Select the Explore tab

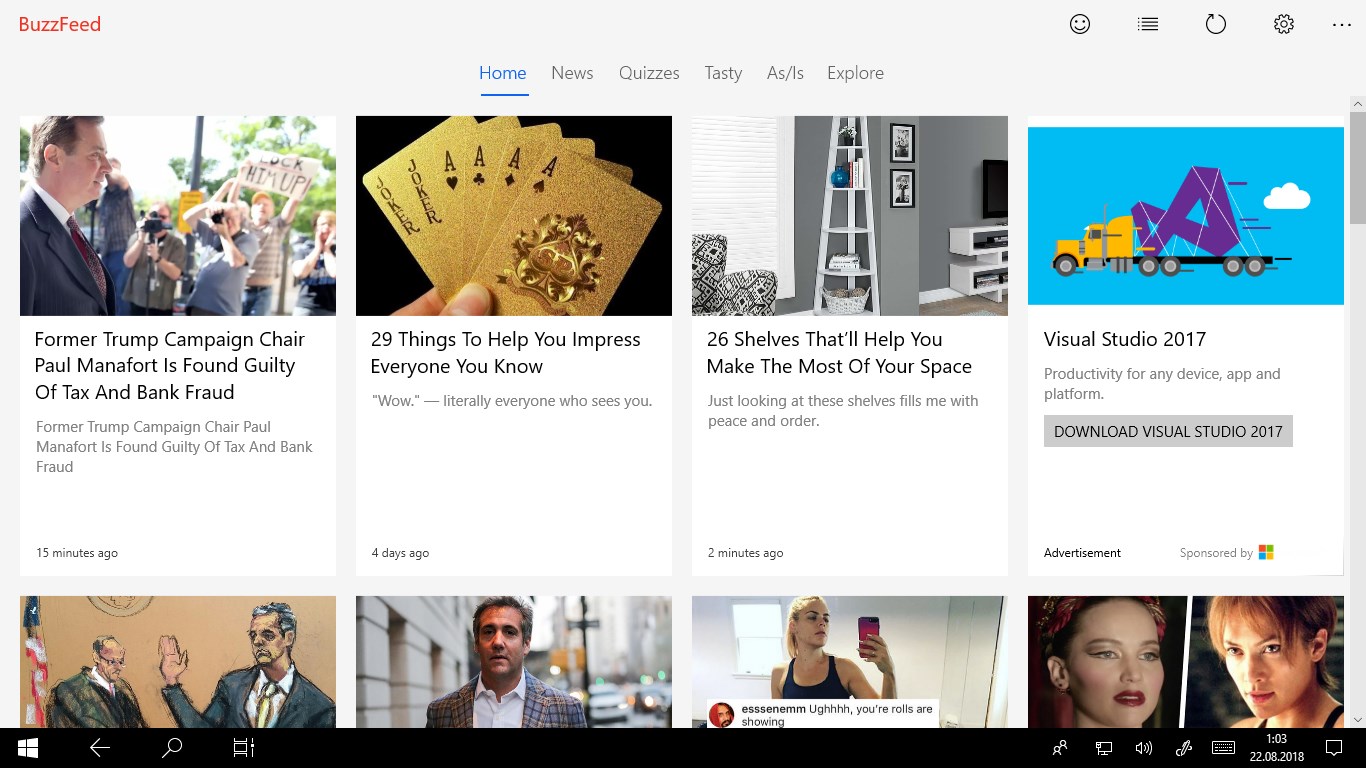[855, 73]
